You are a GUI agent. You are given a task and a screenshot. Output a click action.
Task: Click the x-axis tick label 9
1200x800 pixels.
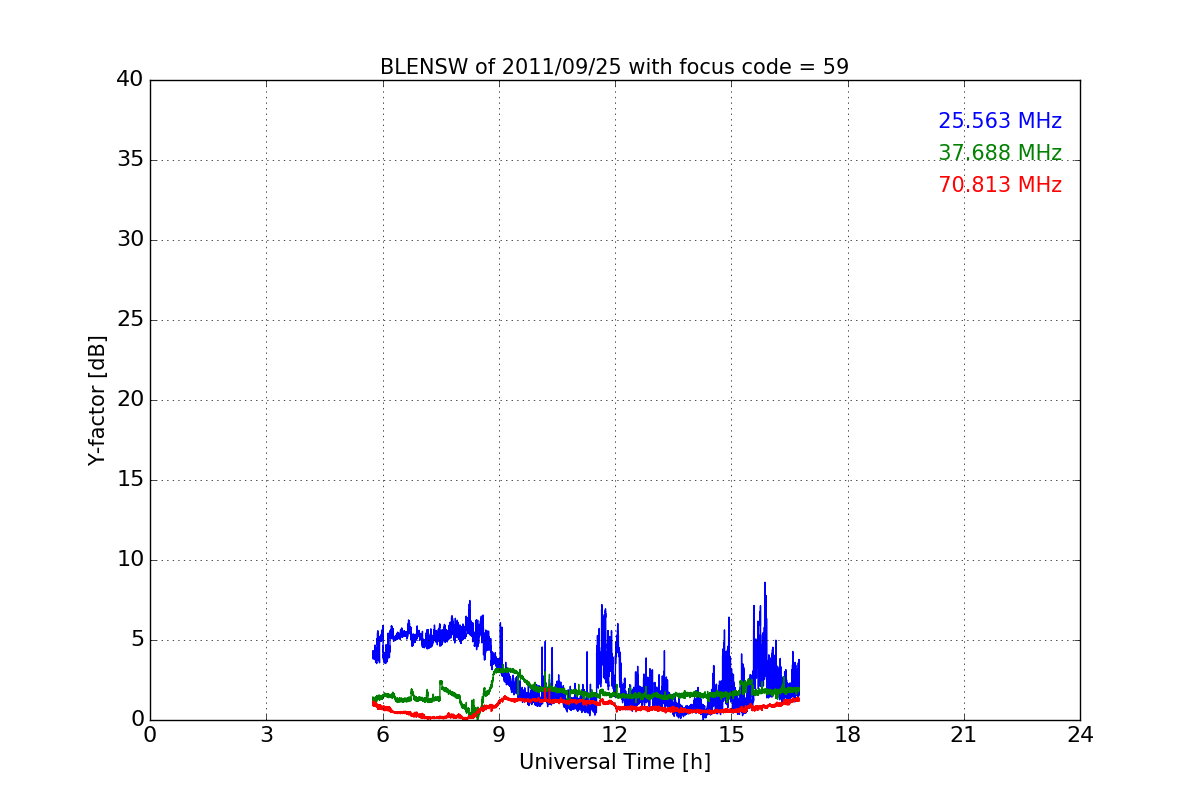(x=499, y=735)
